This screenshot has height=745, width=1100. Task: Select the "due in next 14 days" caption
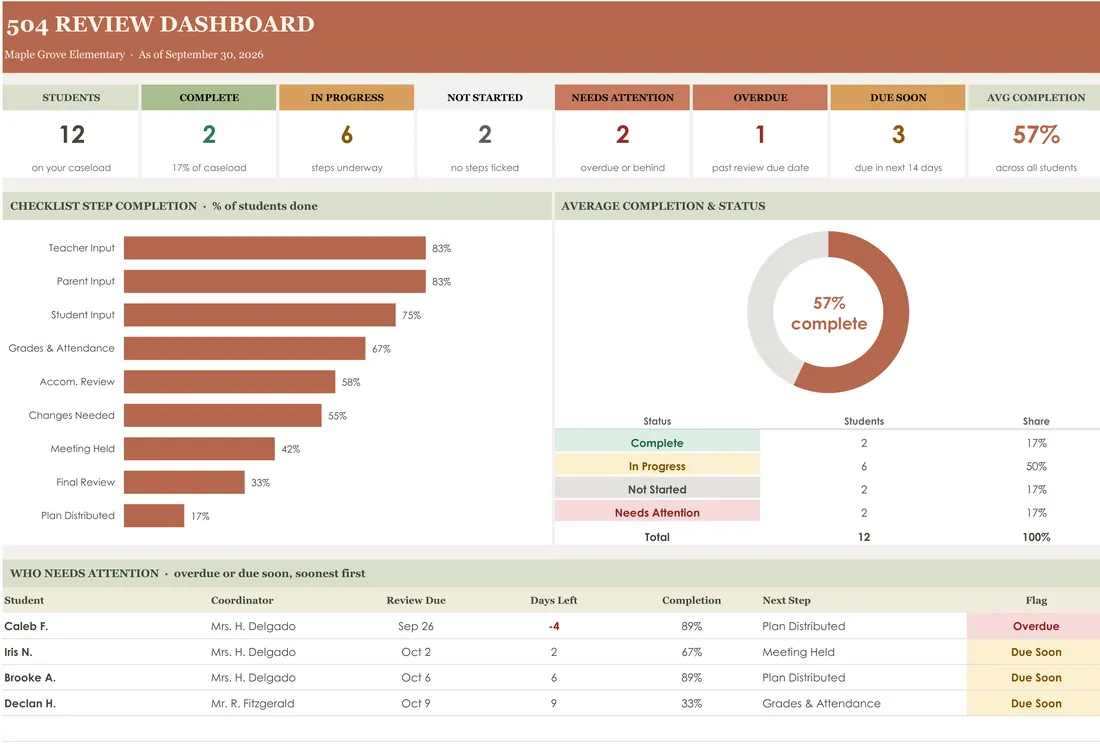pos(898,168)
